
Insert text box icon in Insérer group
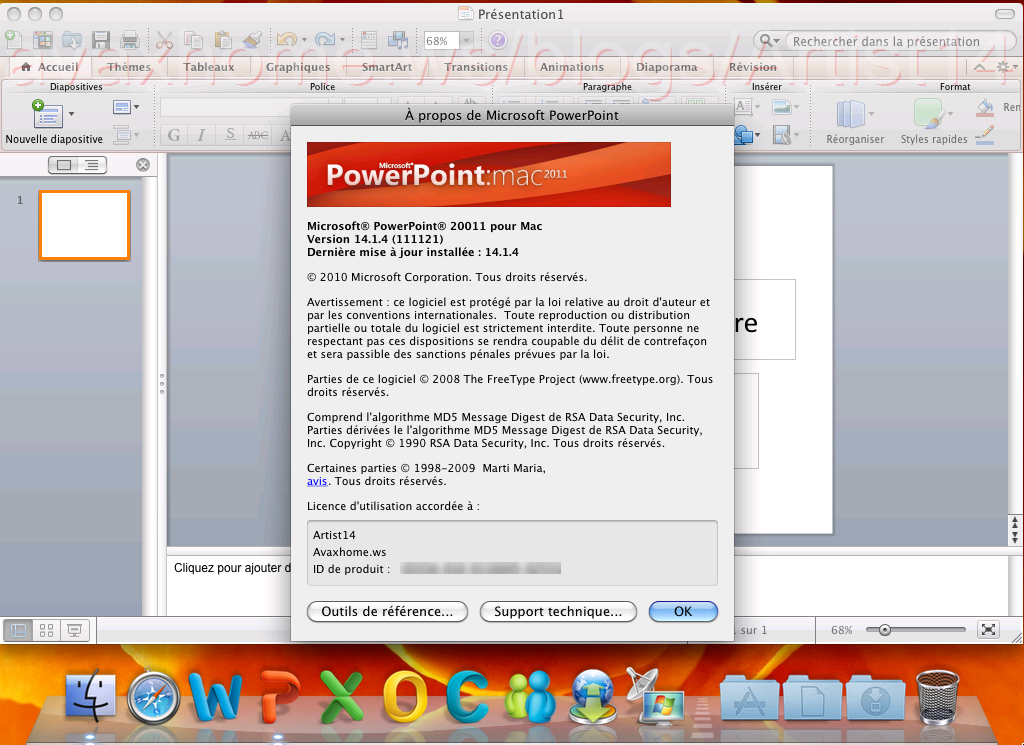click(743, 107)
